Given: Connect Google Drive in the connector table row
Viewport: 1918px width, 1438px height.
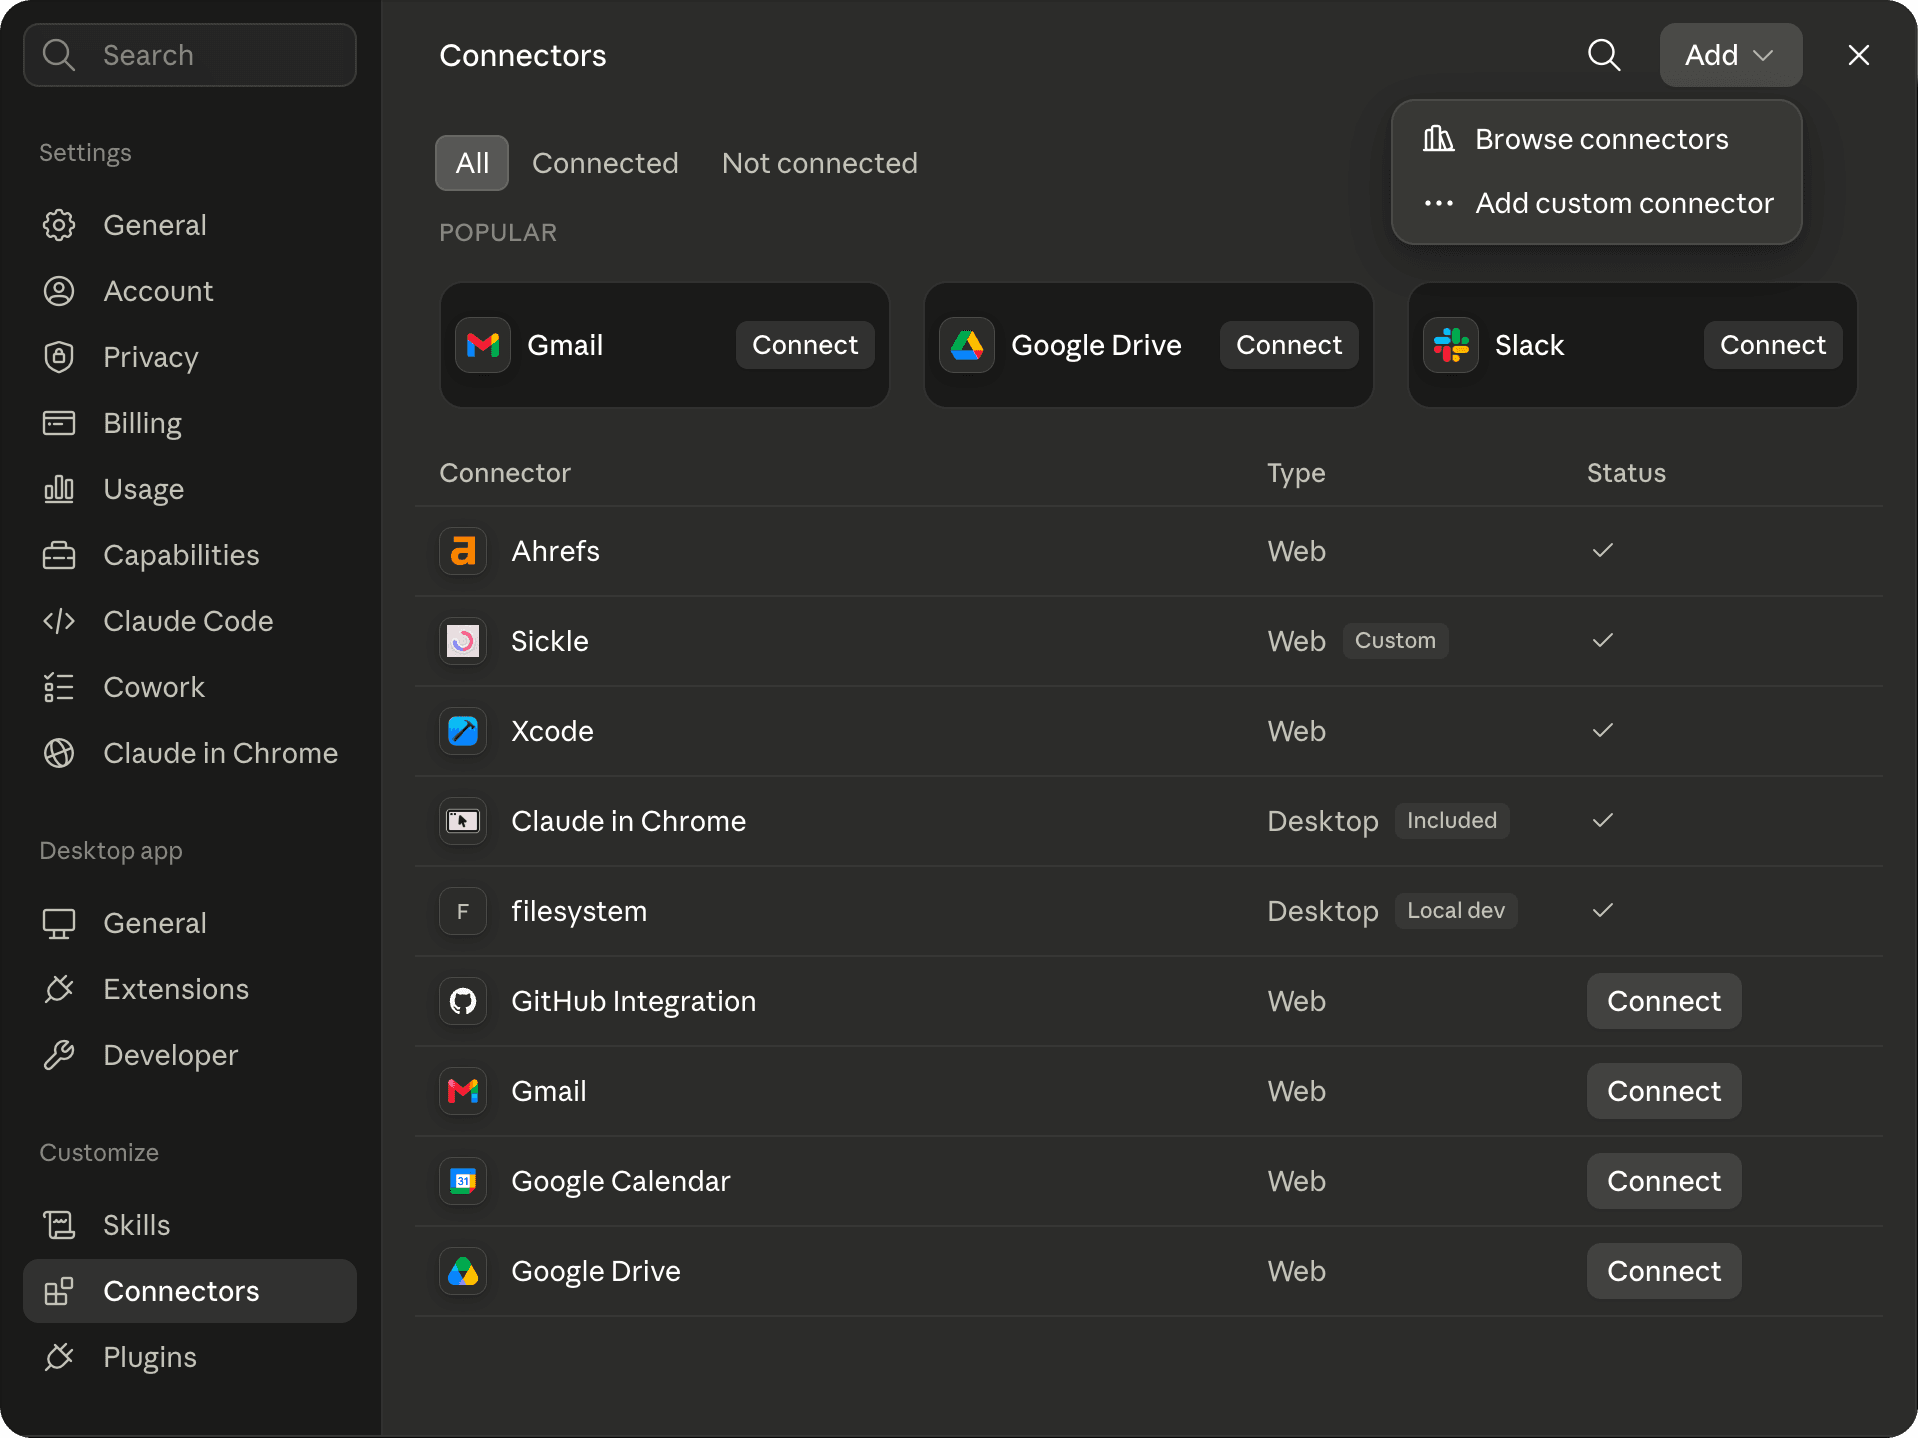Looking at the screenshot, I should [x=1664, y=1271].
